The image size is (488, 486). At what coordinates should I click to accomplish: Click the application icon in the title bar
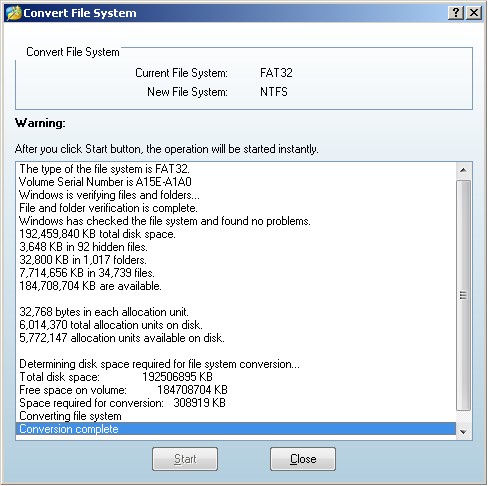13,13
